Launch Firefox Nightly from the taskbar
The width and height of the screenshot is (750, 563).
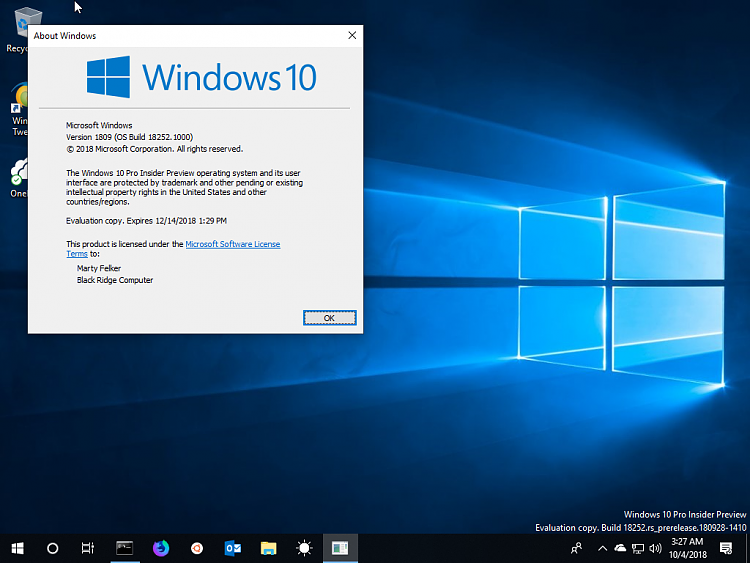pyautogui.click(x=161, y=548)
